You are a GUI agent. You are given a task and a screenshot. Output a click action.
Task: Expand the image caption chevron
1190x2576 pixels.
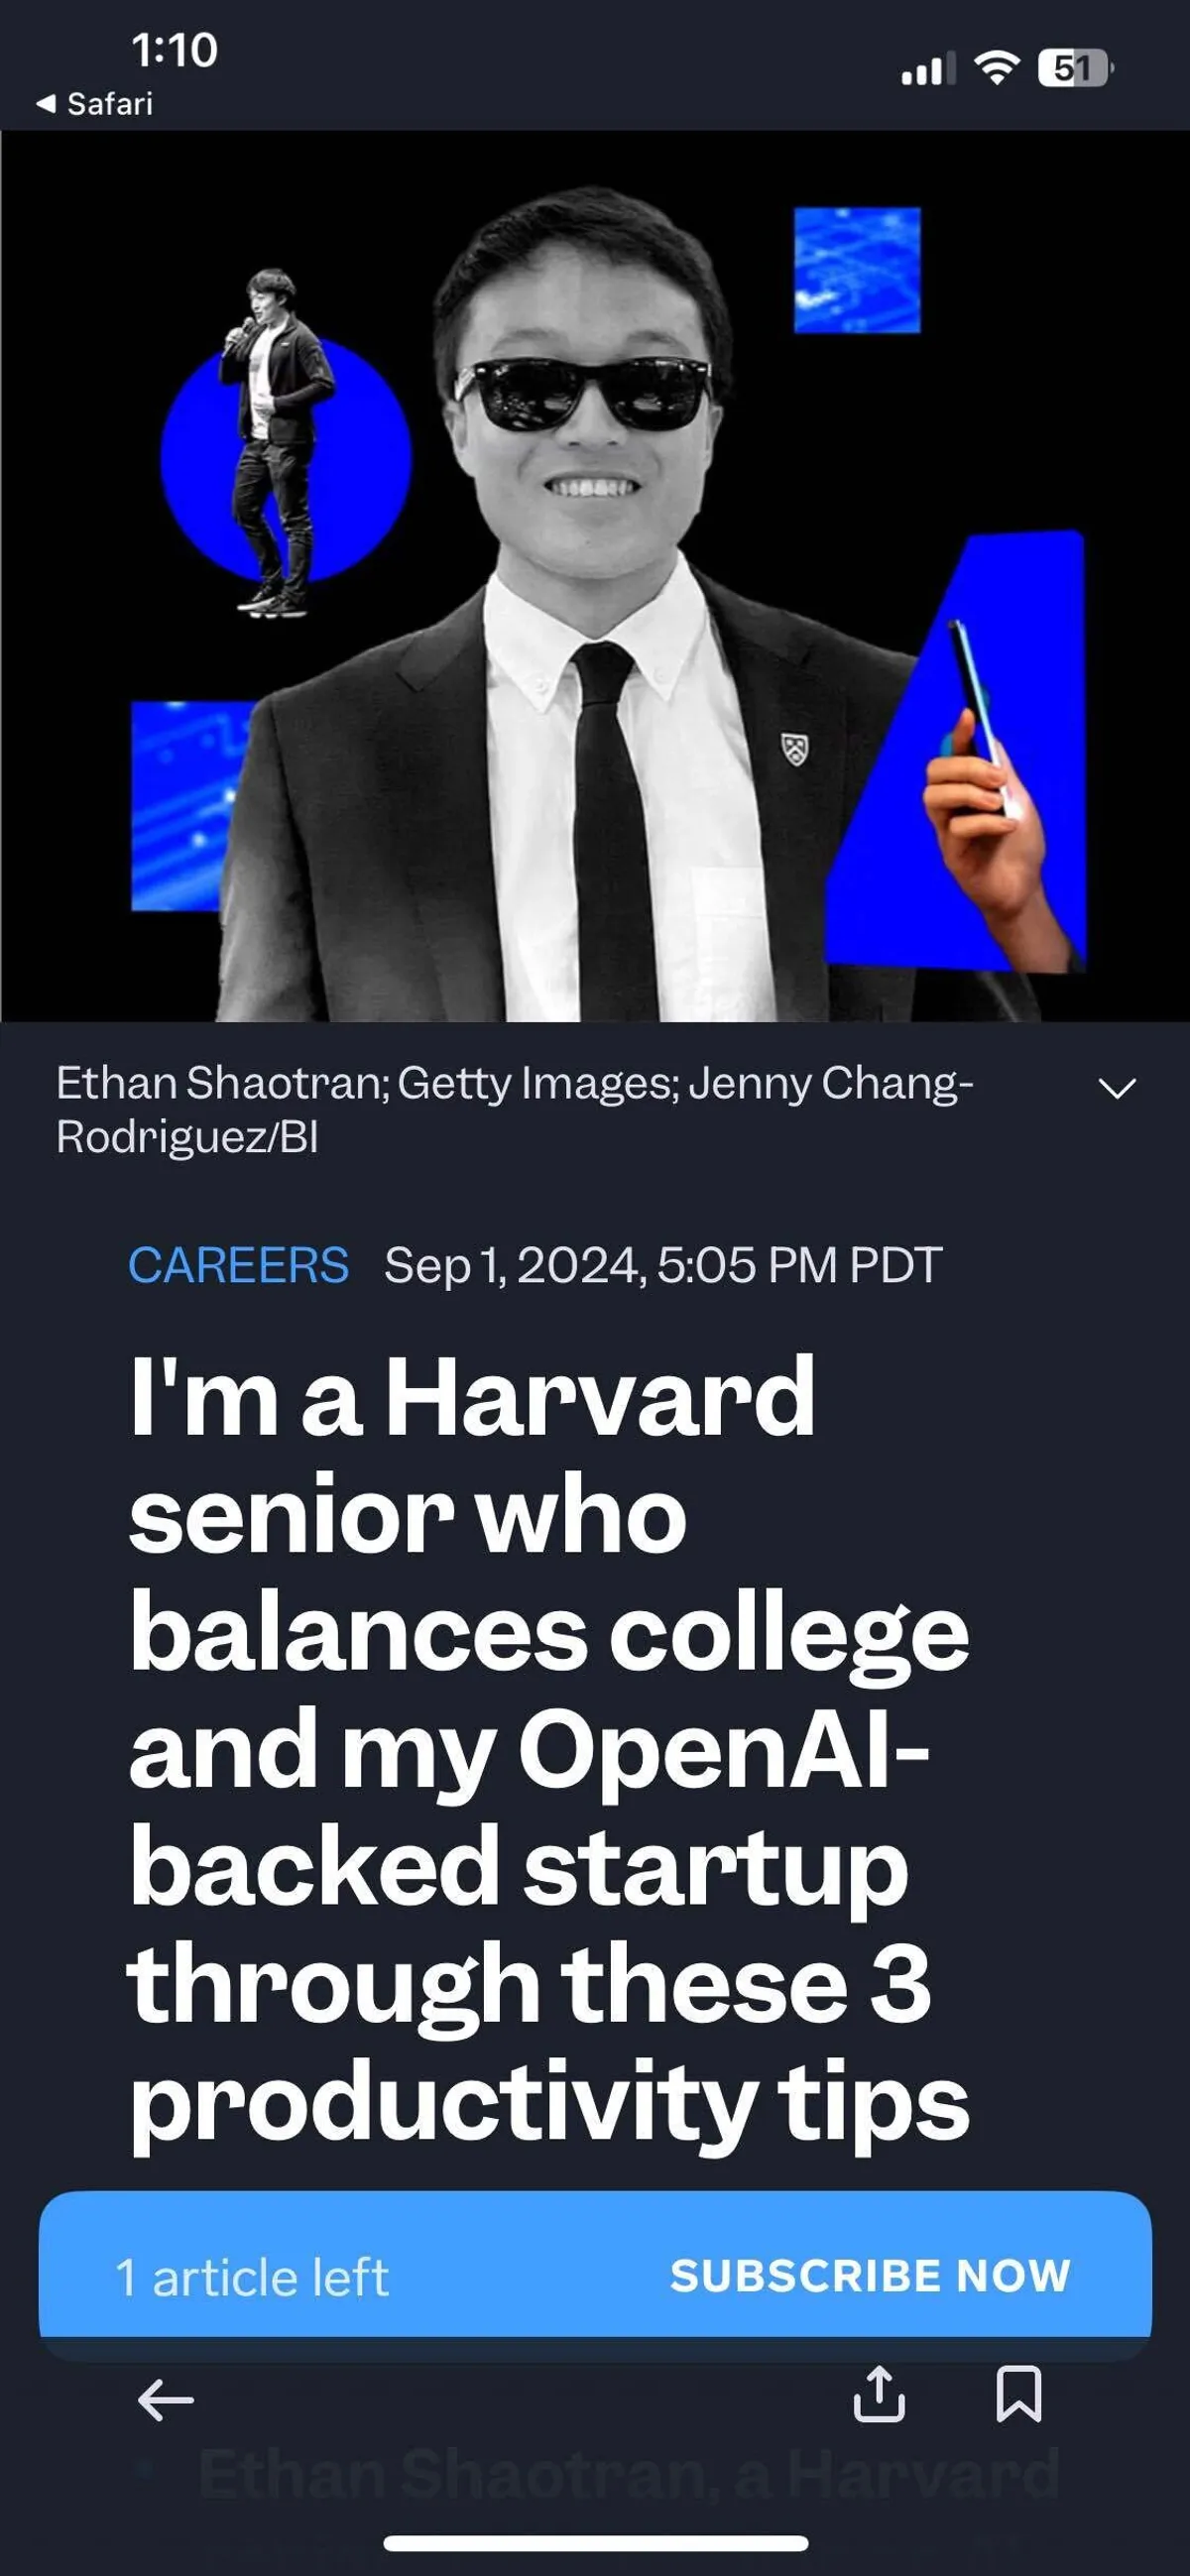point(1116,1088)
